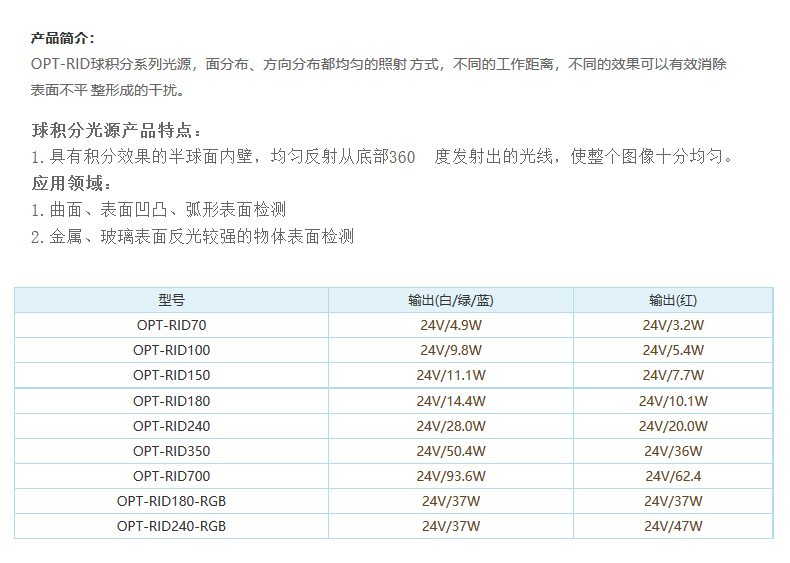Click the OPT-RID180 model cell without RGB
Screen dimensions: 790x563
point(171,401)
